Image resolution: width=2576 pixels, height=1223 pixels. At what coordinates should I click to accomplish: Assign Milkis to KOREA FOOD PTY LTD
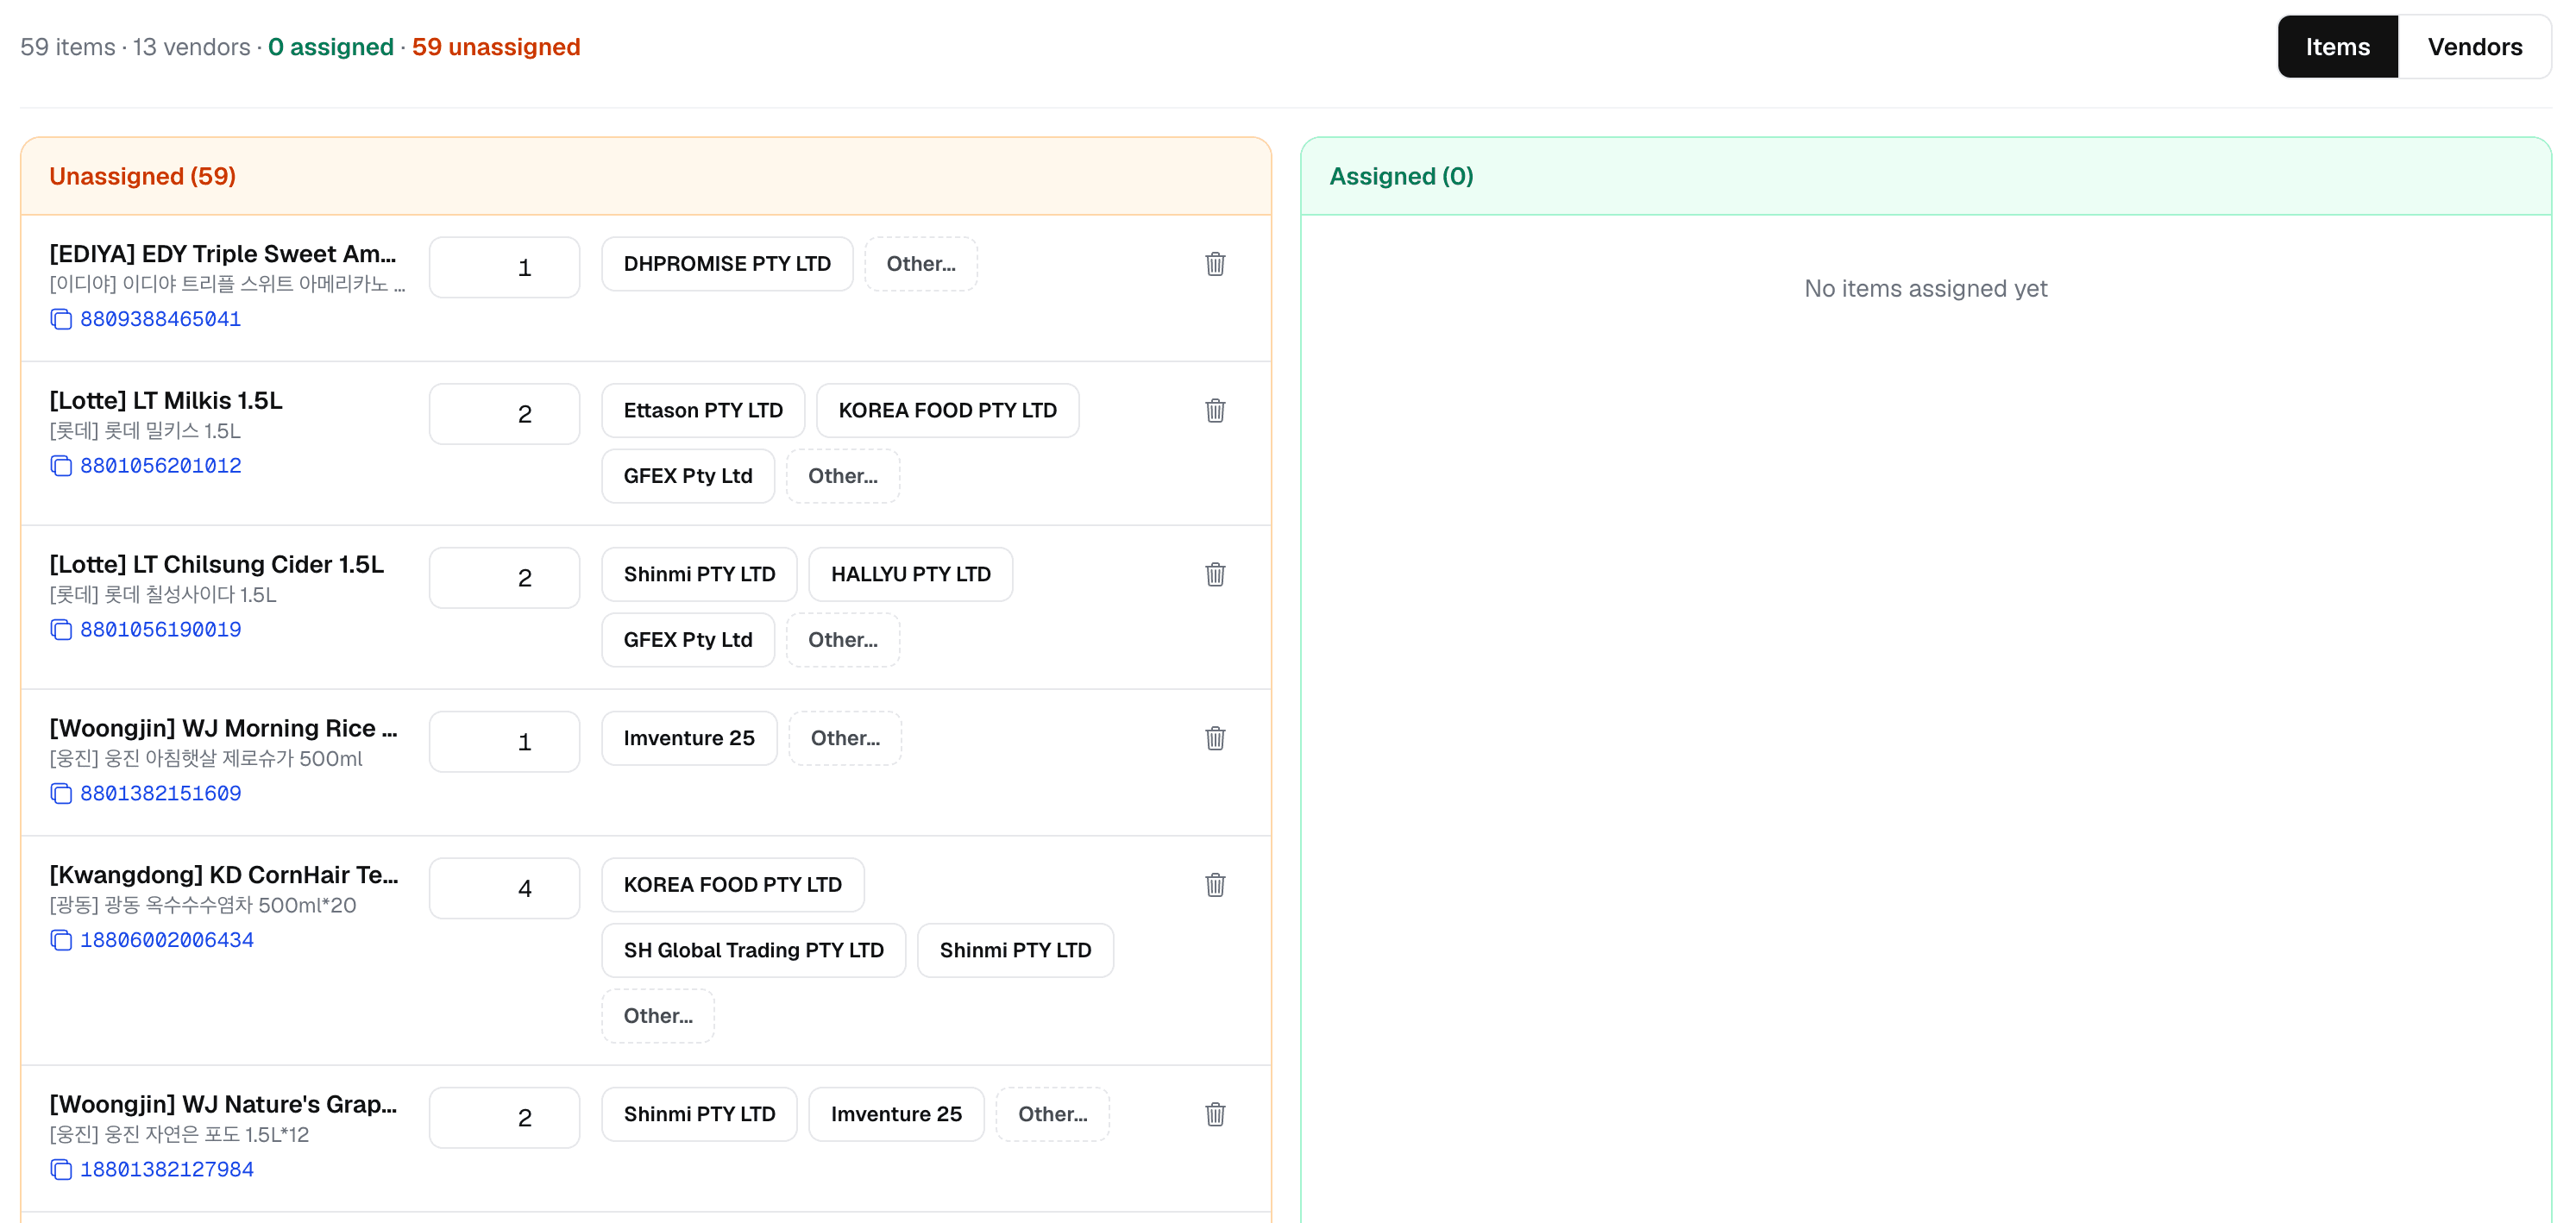[x=947, y=411]
